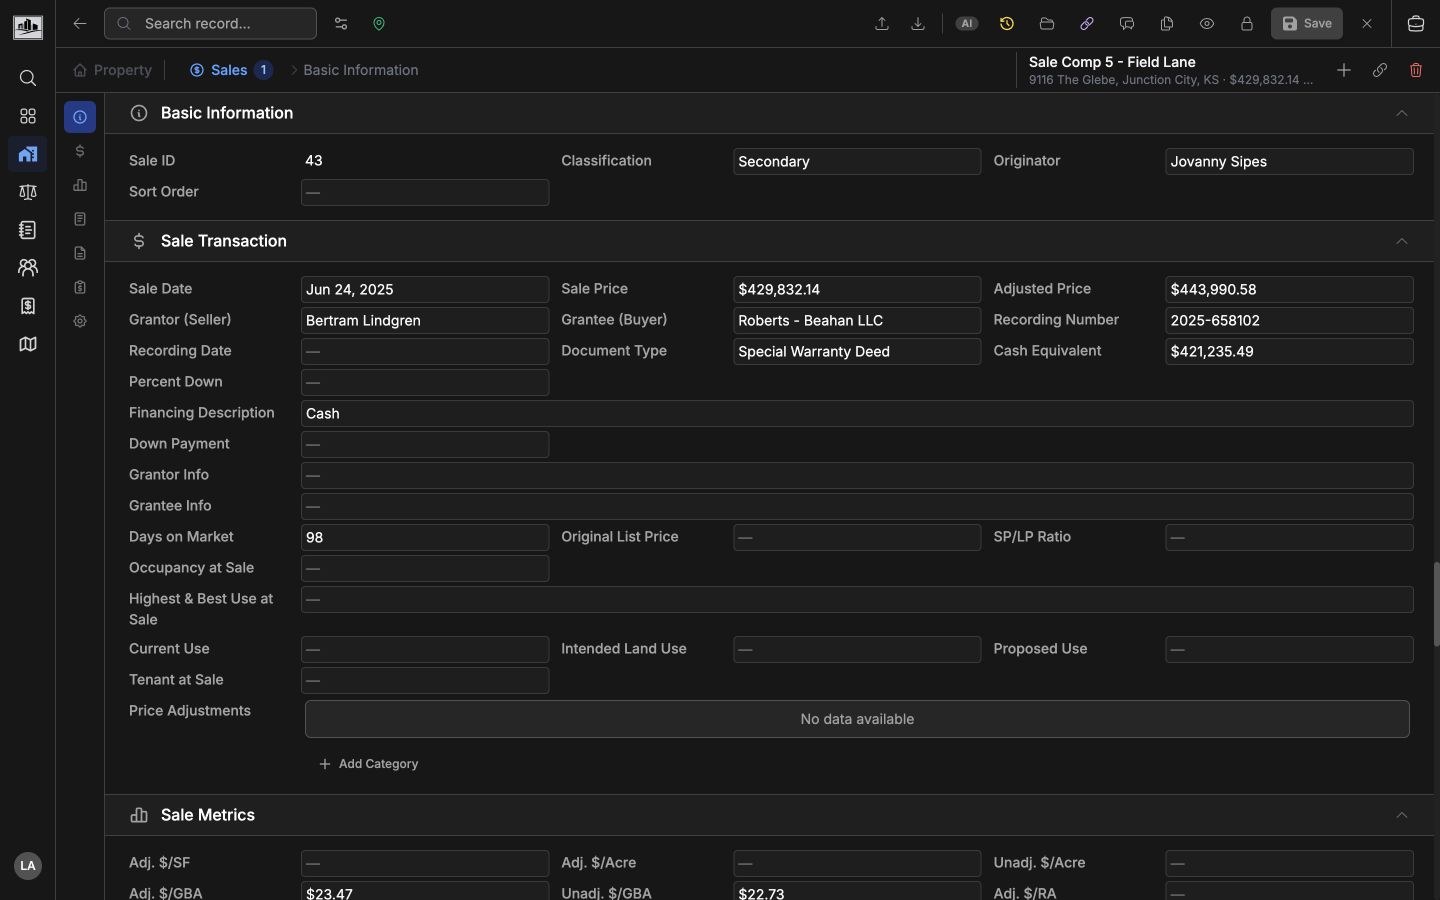Open the map icon in left sidebar

28,345
